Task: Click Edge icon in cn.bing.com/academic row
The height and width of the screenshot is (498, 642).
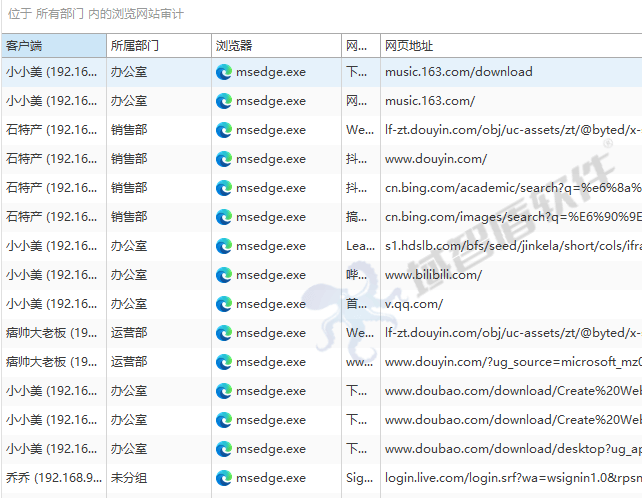Action: tap(224, 188)
